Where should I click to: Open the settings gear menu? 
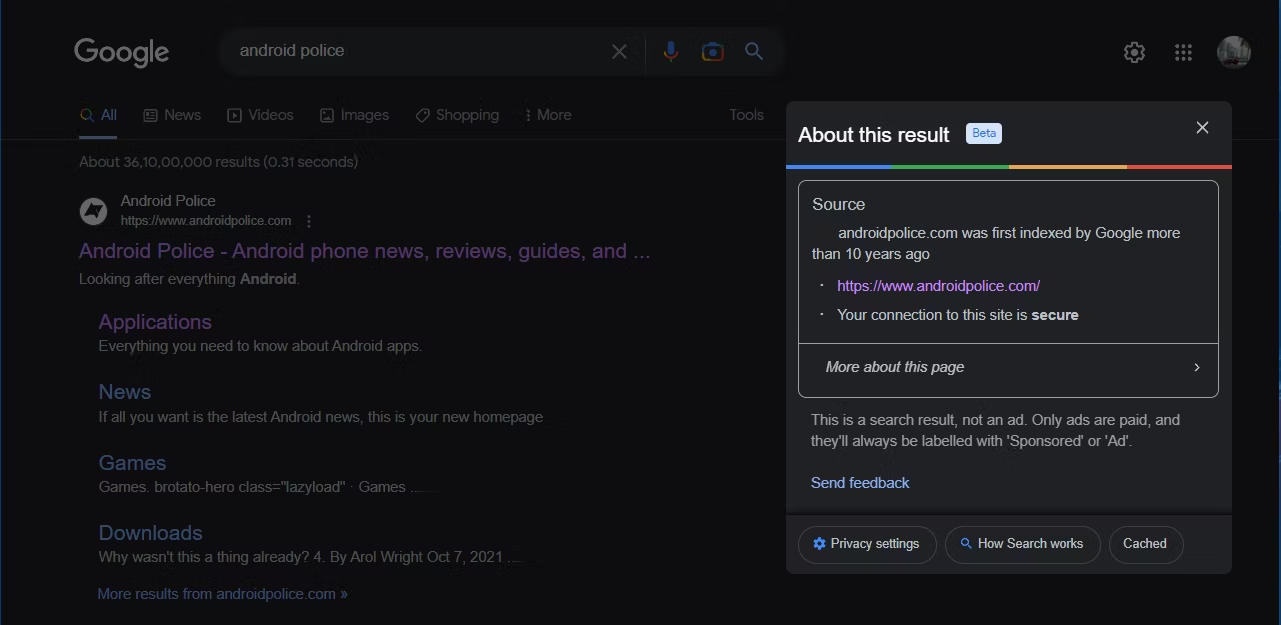tap(1134, 53)
